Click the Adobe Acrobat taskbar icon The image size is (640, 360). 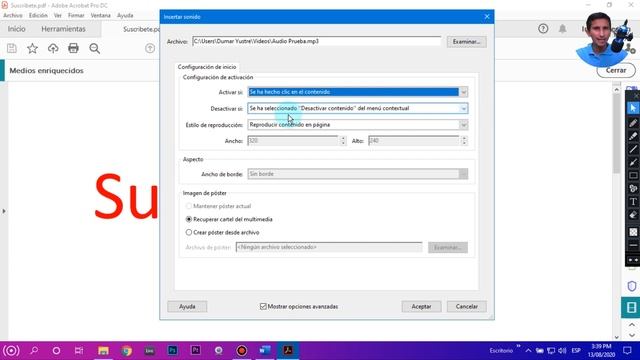pos(288,350)
